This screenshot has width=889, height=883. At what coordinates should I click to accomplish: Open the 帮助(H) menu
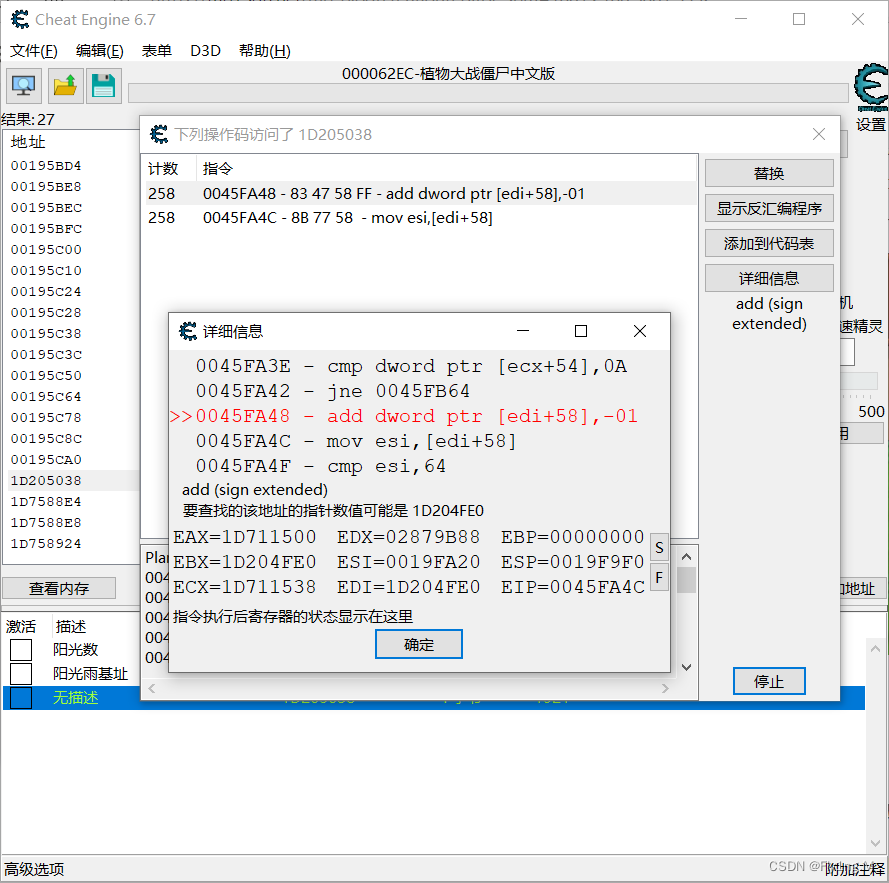[x=265, y=51]
